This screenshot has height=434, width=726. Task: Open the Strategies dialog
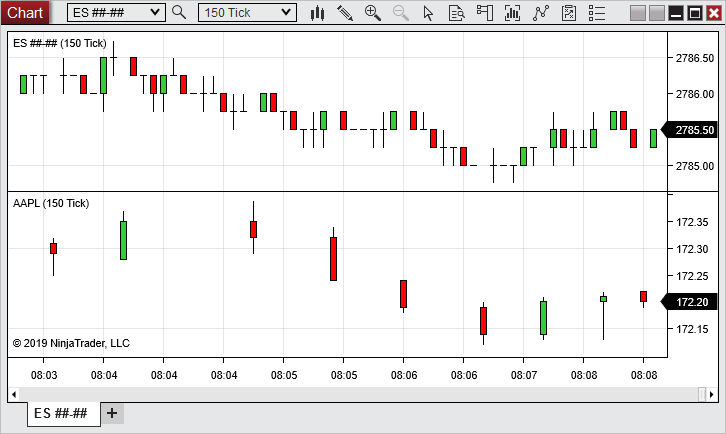tap(569, 13)
